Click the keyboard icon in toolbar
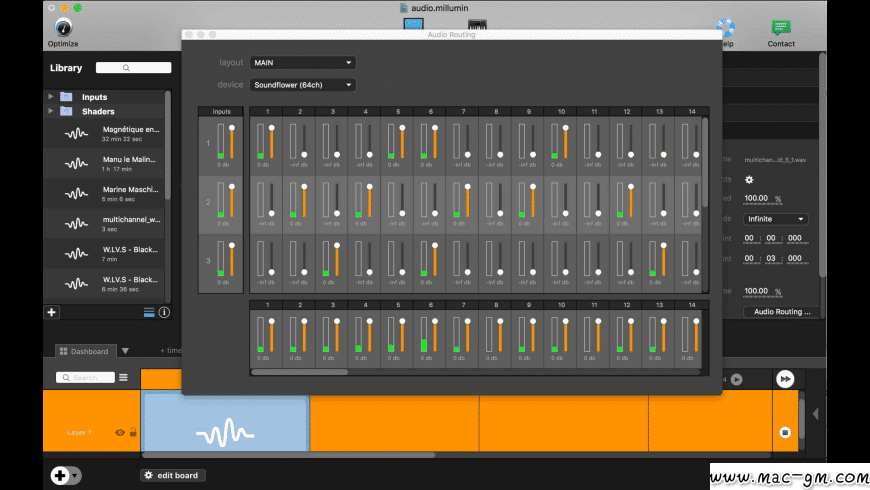Viewport: 870px width, 490px height. coord(477,24)
